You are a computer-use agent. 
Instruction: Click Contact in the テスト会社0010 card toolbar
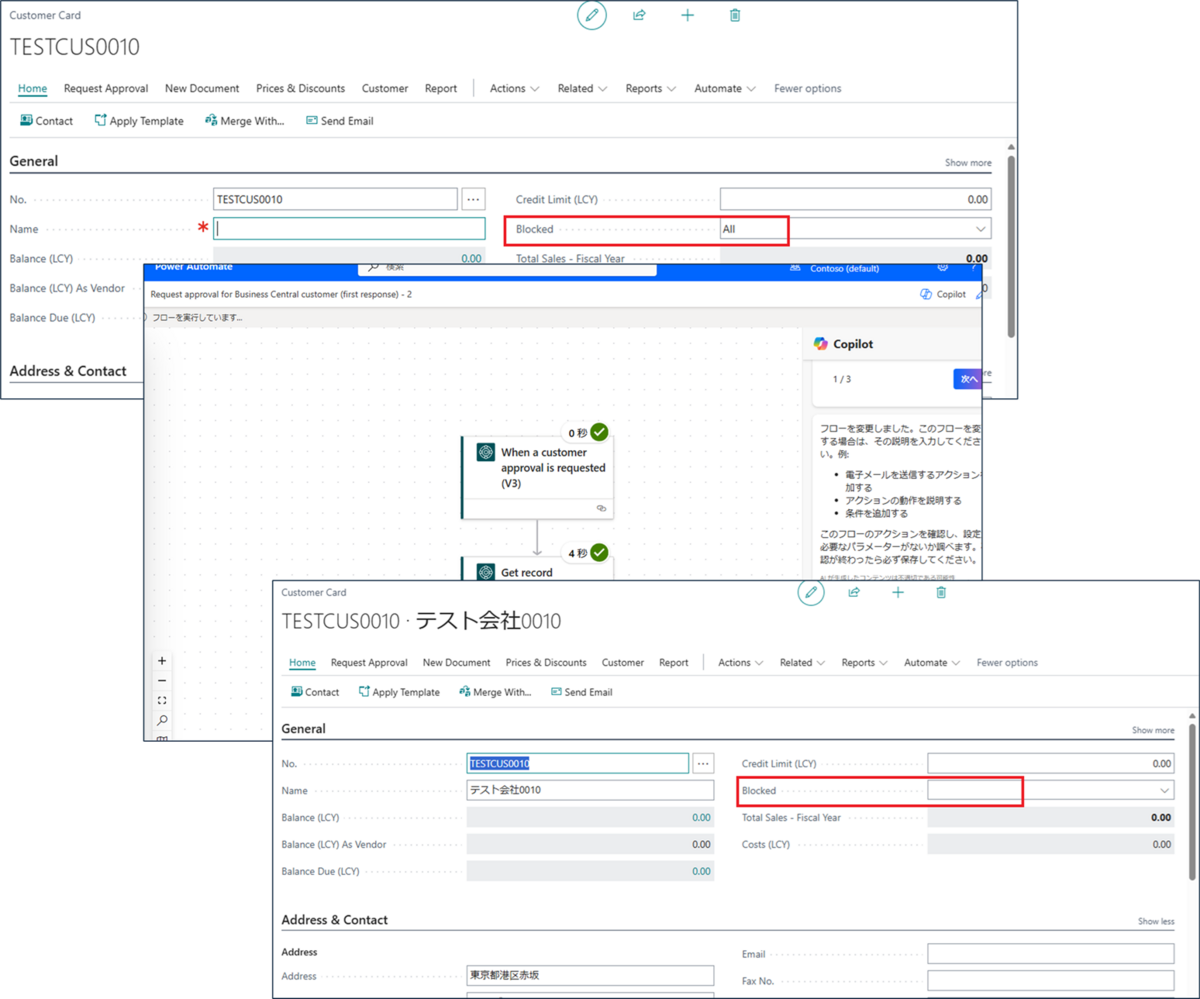(315, 692)
